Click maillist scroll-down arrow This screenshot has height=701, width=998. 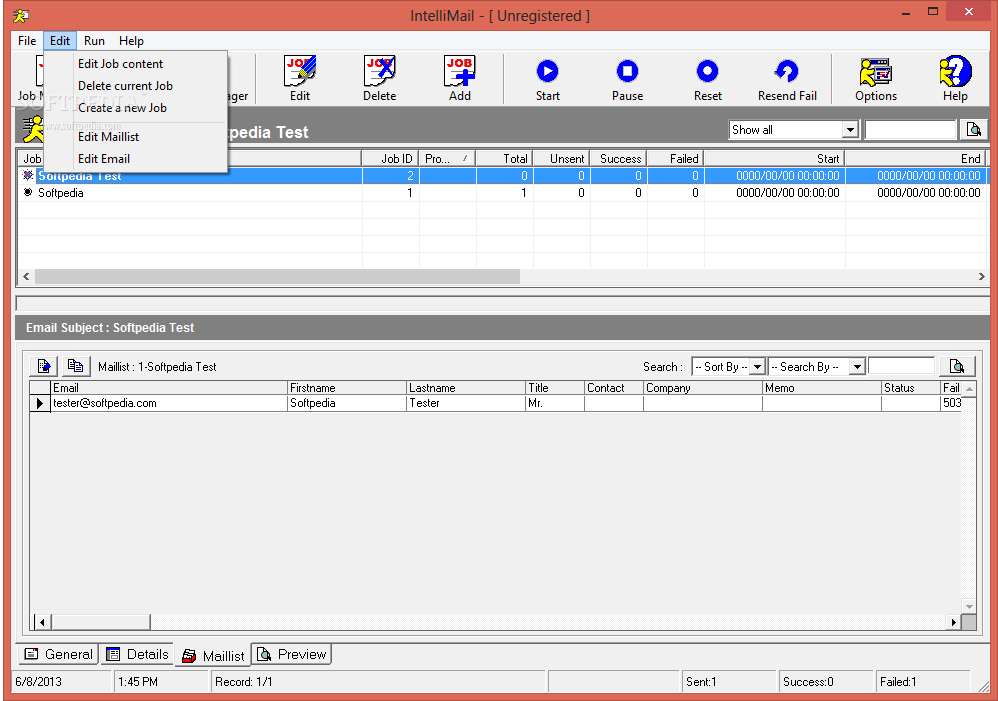pyautogui.click(x=969, y=606)
